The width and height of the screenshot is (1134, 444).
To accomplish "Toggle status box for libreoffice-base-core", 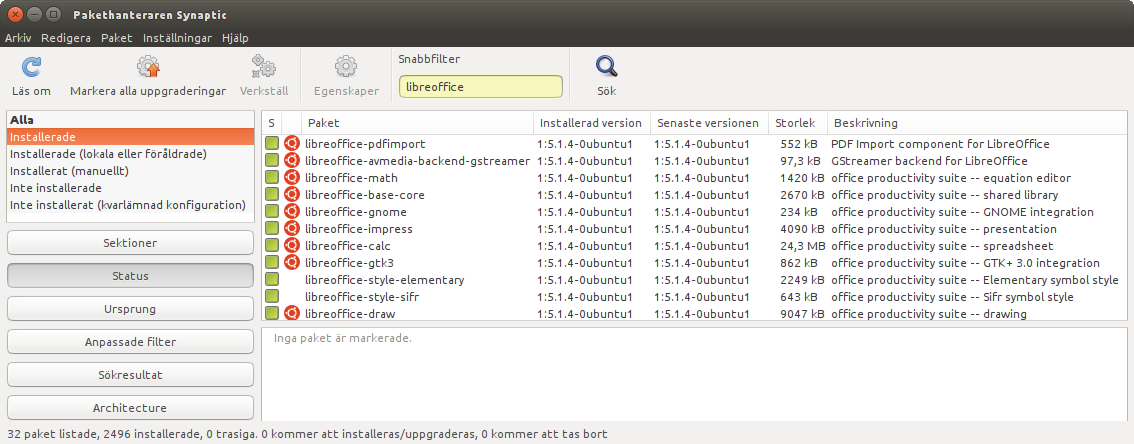I will [272, 195].
